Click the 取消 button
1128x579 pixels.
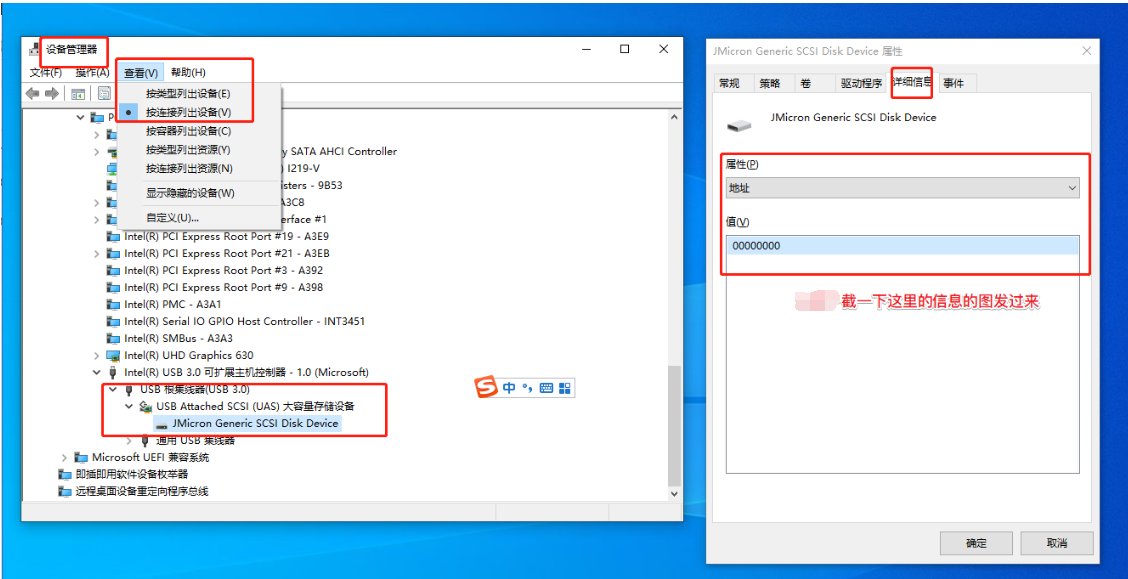point(1056,543)
